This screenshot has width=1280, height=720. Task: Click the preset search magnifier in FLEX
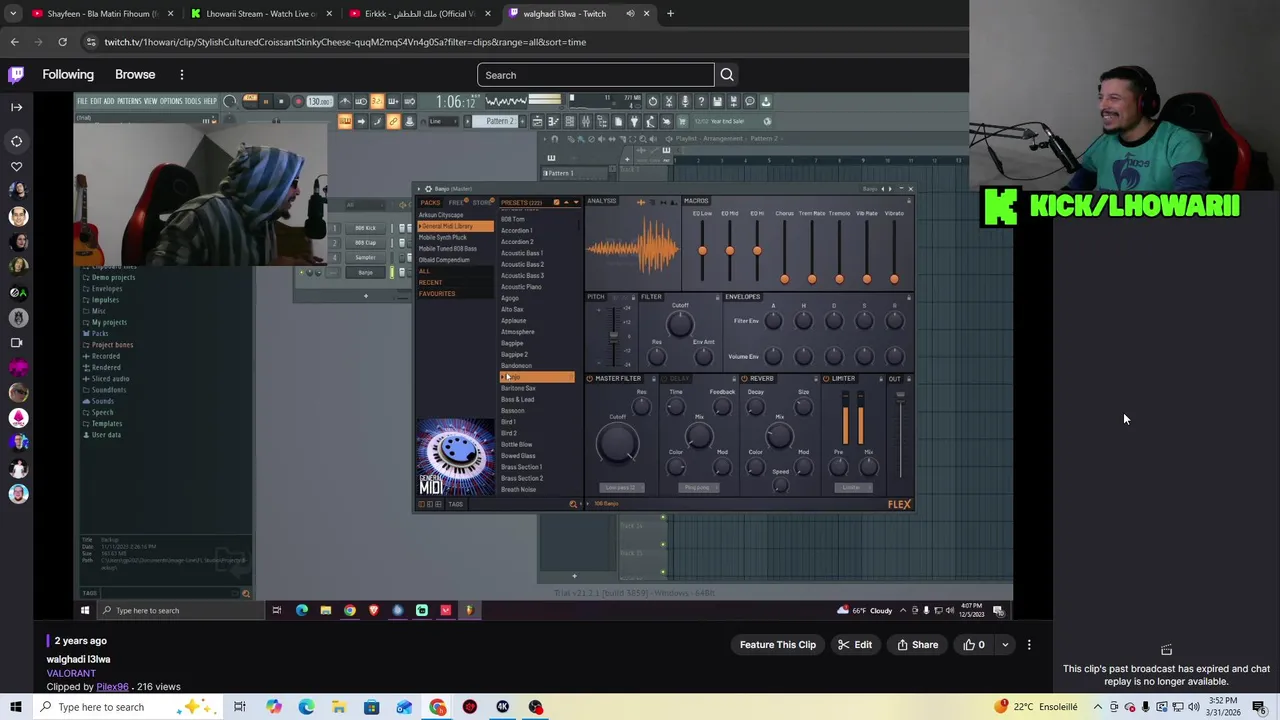[x=573, y=504]
